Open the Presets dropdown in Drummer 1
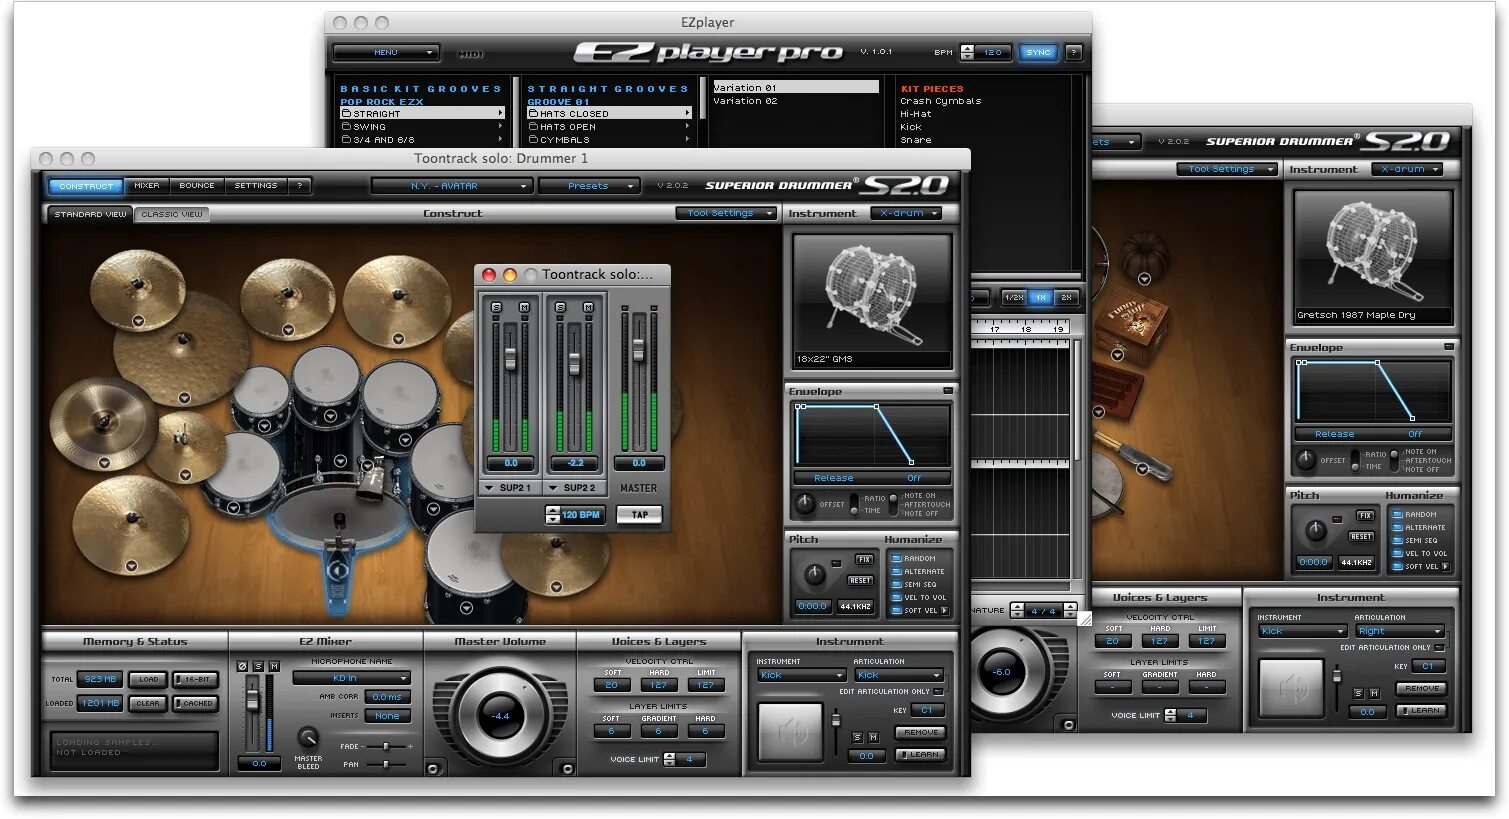Screen dimensions: 1509x819 click(x=589, y=186)
